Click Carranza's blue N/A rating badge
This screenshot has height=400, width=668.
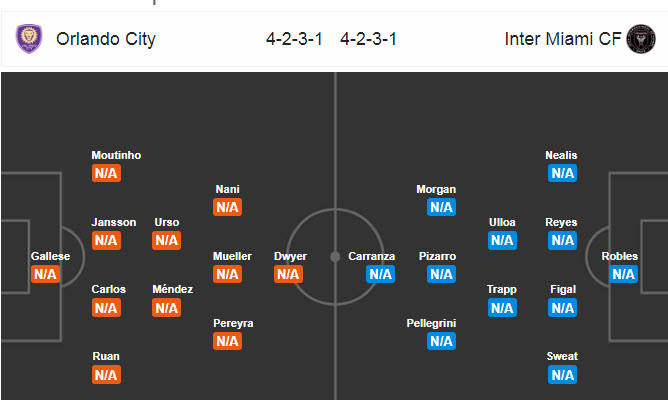point(380,274)
